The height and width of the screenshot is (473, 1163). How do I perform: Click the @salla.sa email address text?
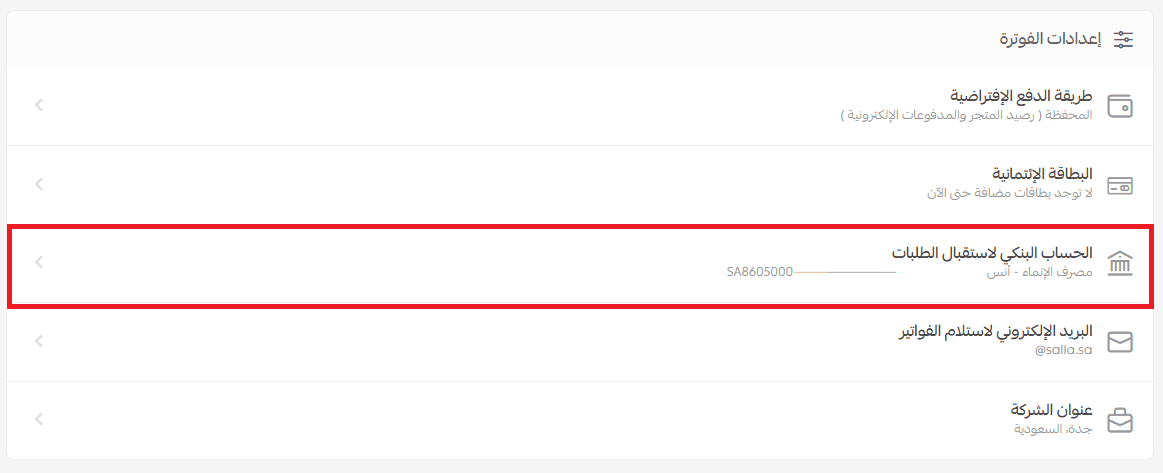[x=1063, y=351]
